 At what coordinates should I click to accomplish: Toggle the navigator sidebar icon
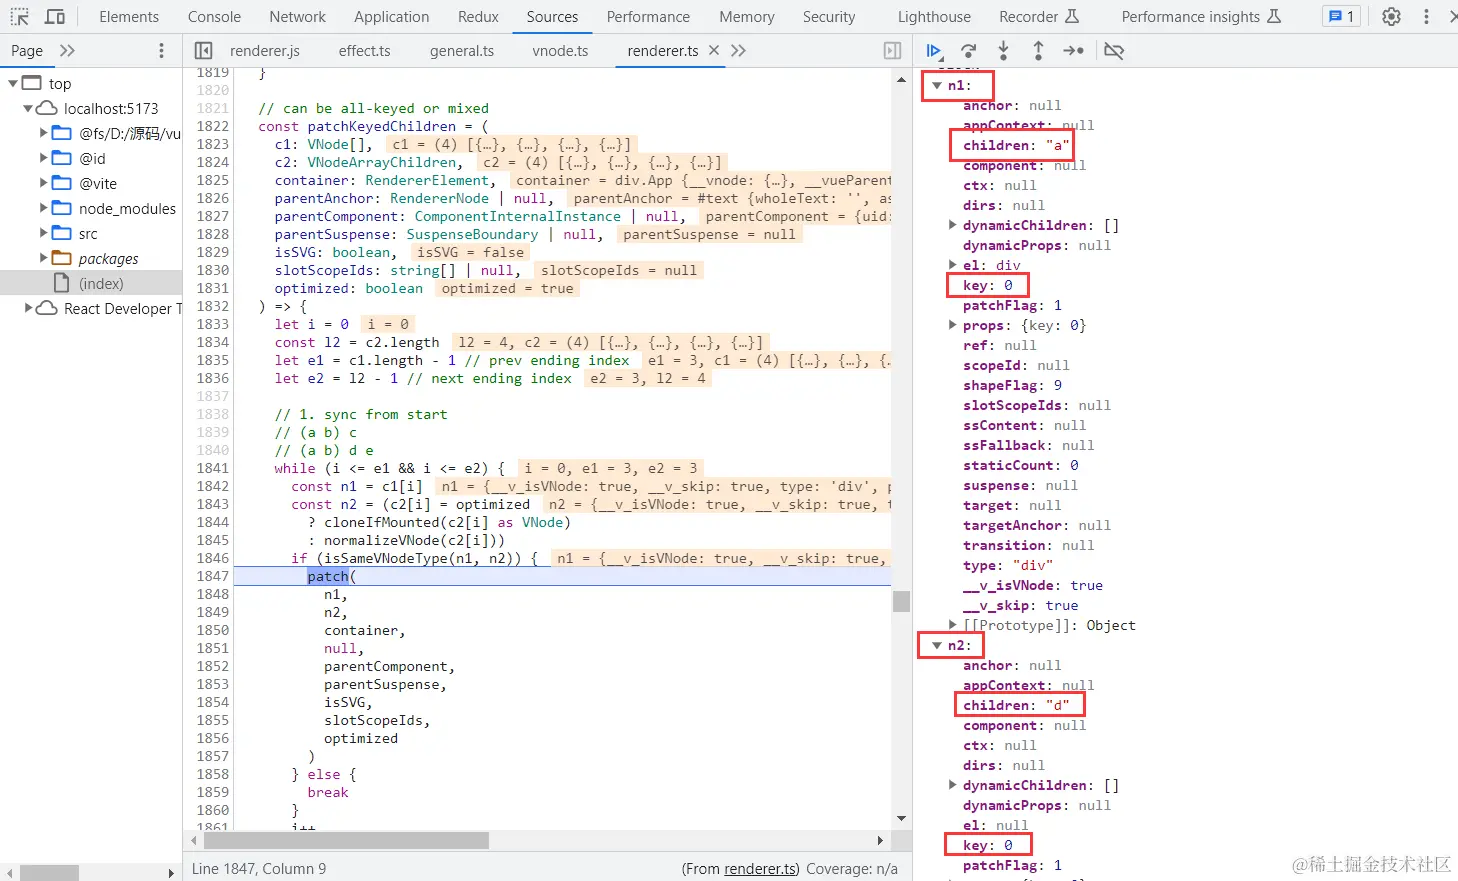(x=203, y=51)
